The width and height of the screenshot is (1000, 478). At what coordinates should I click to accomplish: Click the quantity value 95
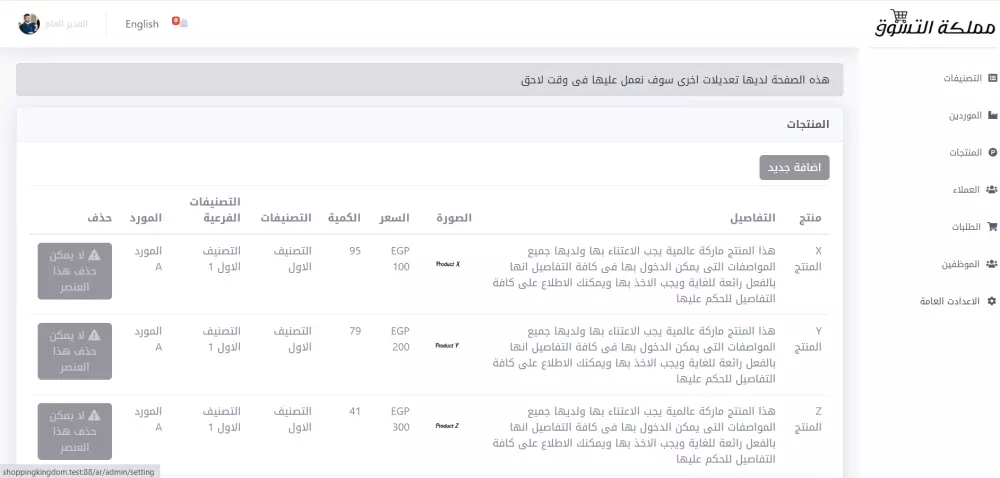(x=355, y=251)
